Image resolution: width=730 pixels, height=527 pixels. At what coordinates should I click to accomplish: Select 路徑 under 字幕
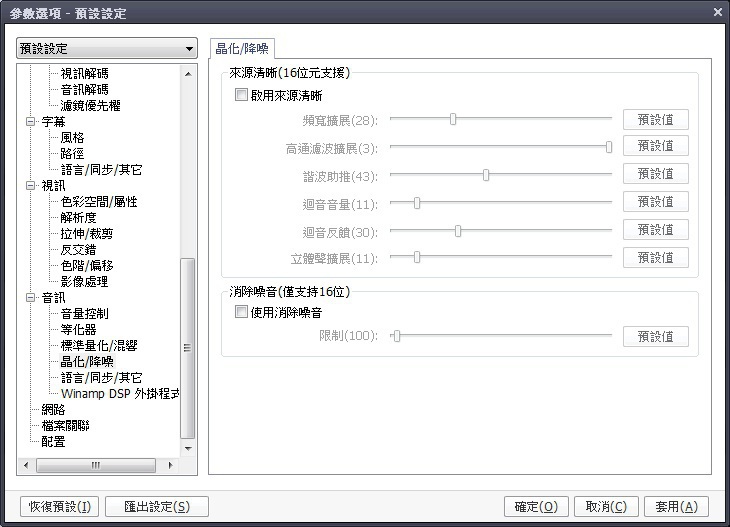72,154
